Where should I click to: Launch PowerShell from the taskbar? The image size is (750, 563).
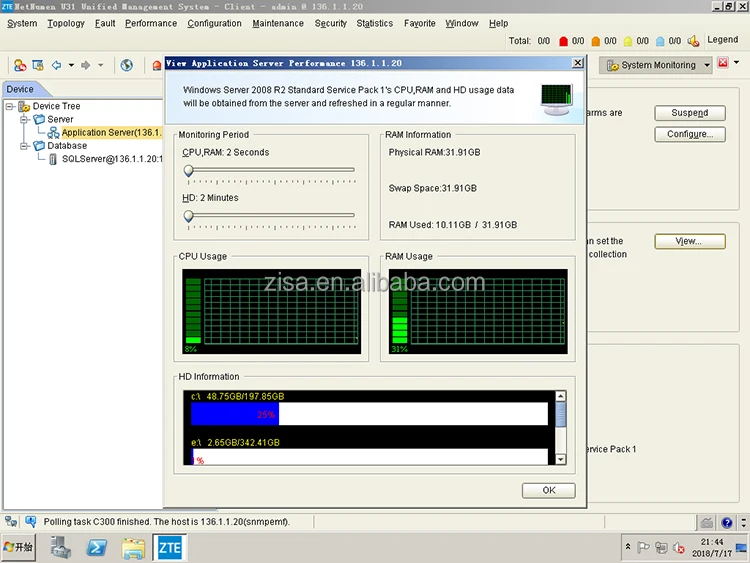point(97,547)
